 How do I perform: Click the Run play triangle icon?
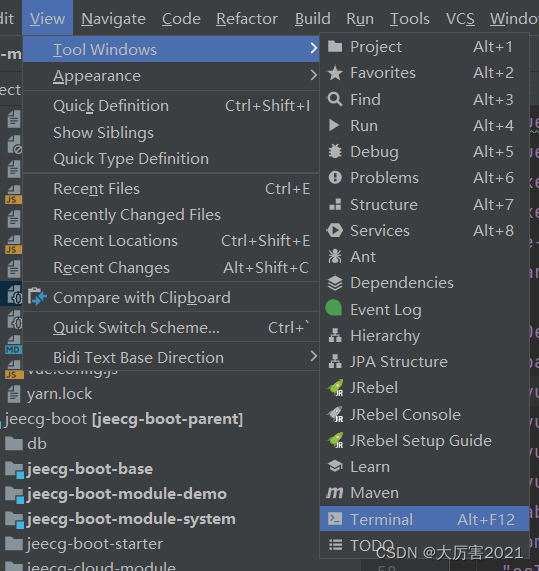pos(334,125)
